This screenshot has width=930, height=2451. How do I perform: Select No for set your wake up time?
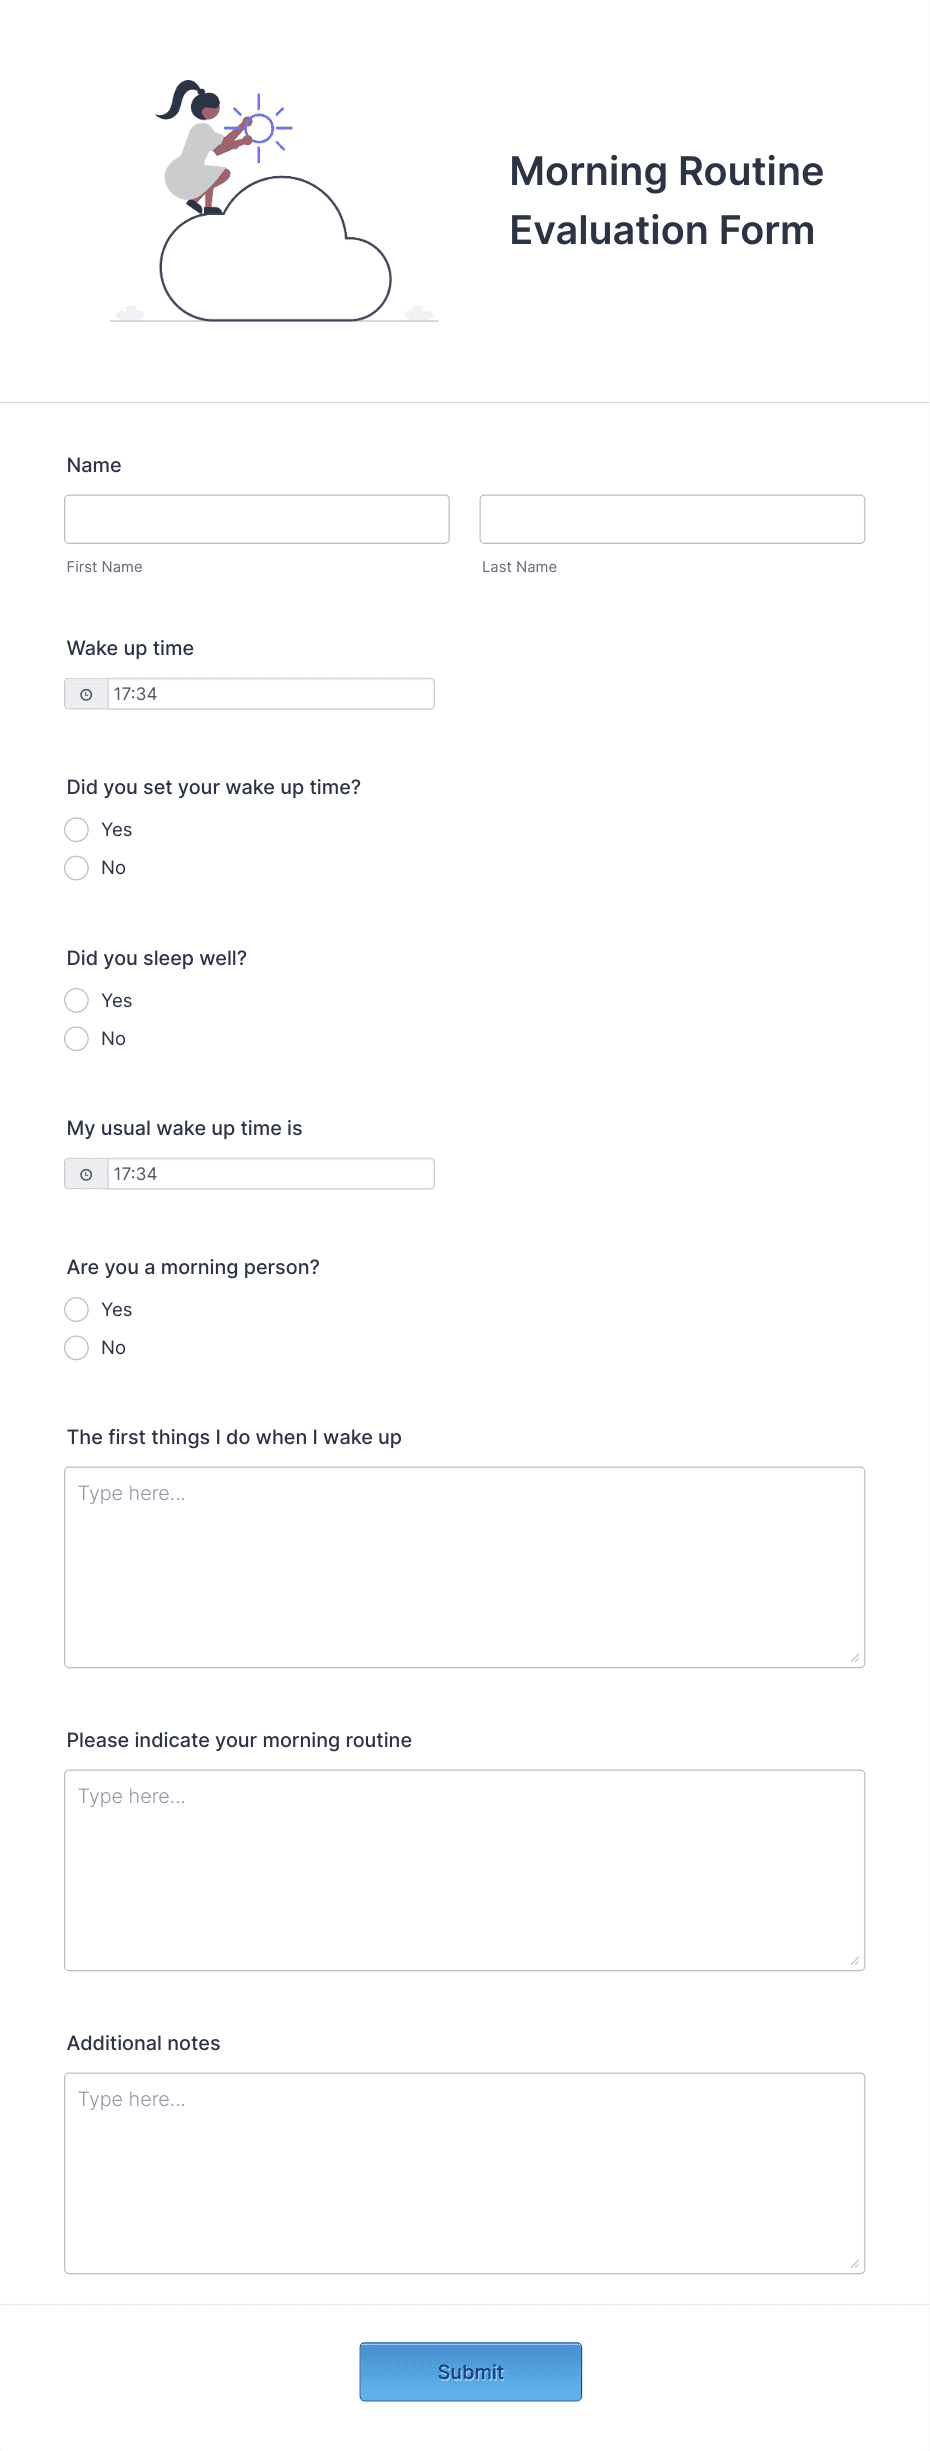pyautogui.click(x=76, y=867)
